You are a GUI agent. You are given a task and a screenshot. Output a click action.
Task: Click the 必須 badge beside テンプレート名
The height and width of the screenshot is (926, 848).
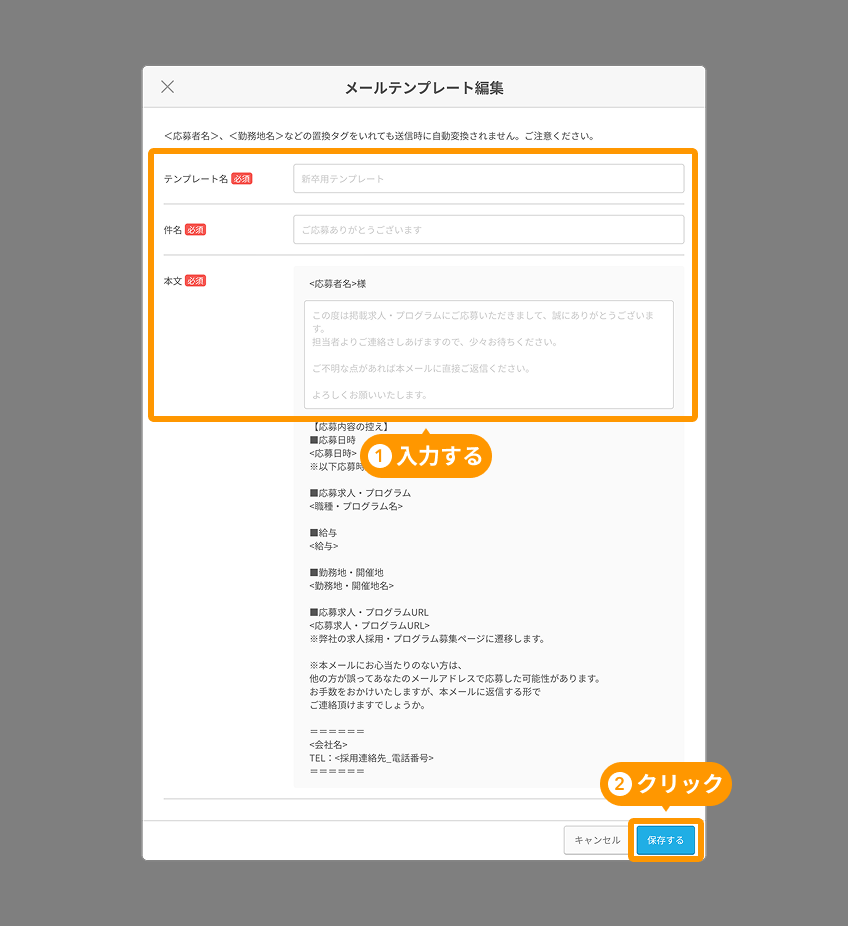pos(242,178)
